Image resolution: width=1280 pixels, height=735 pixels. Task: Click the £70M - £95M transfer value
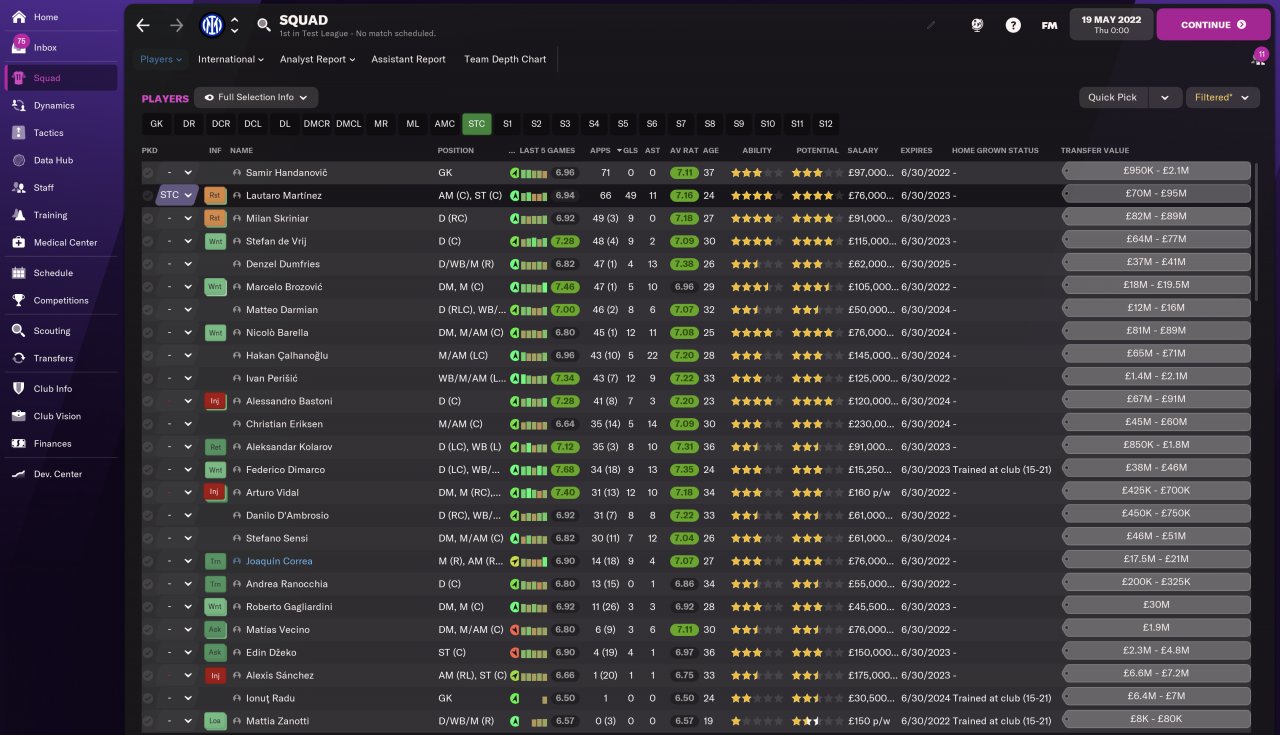(x=1156, y=195)
